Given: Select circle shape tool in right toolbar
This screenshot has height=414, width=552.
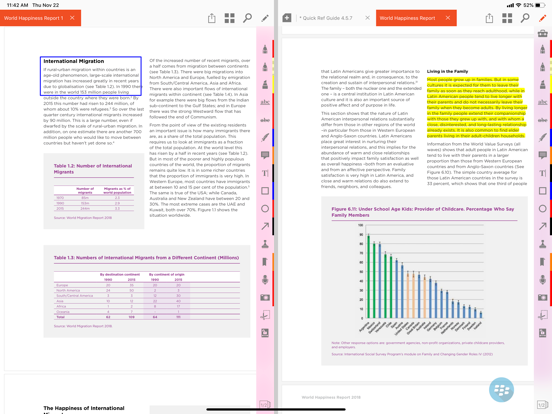Looking at the screenshot, I should 542,208.
